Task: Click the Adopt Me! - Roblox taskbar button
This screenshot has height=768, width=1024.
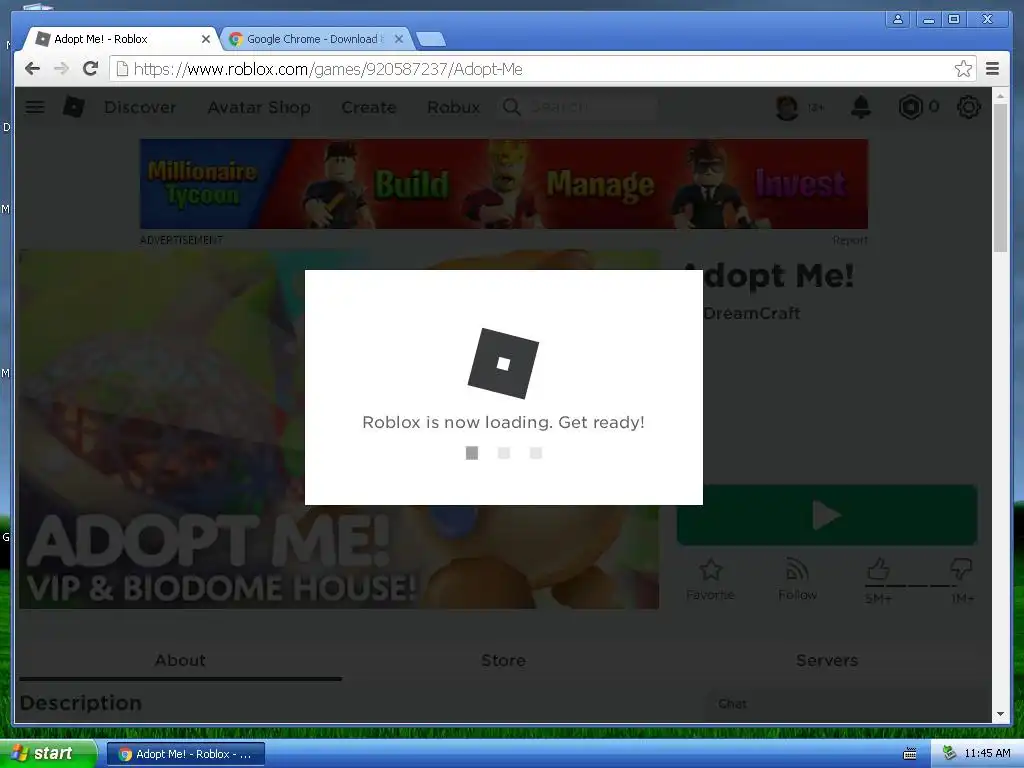Action: pyautogui.click(x=186, y=754)
